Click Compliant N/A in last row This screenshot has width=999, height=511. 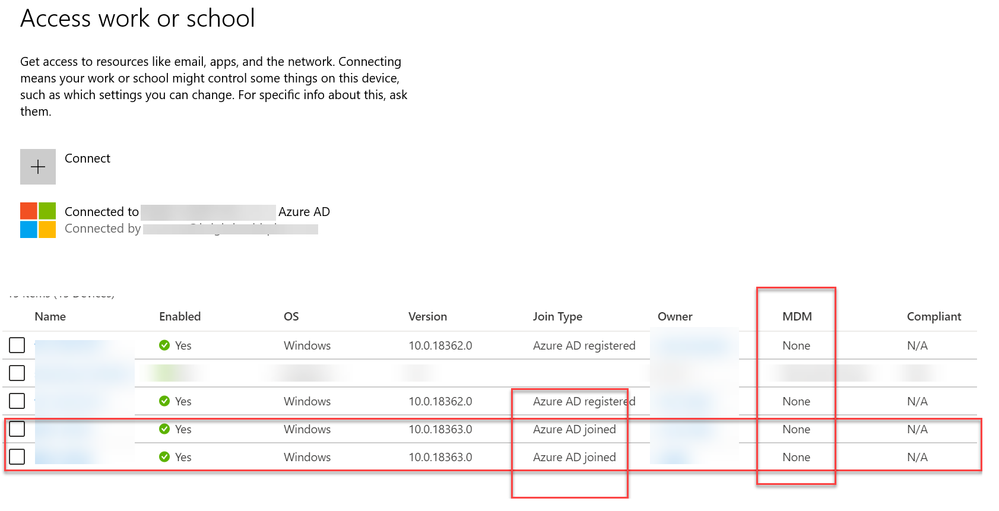pos(917,457)
